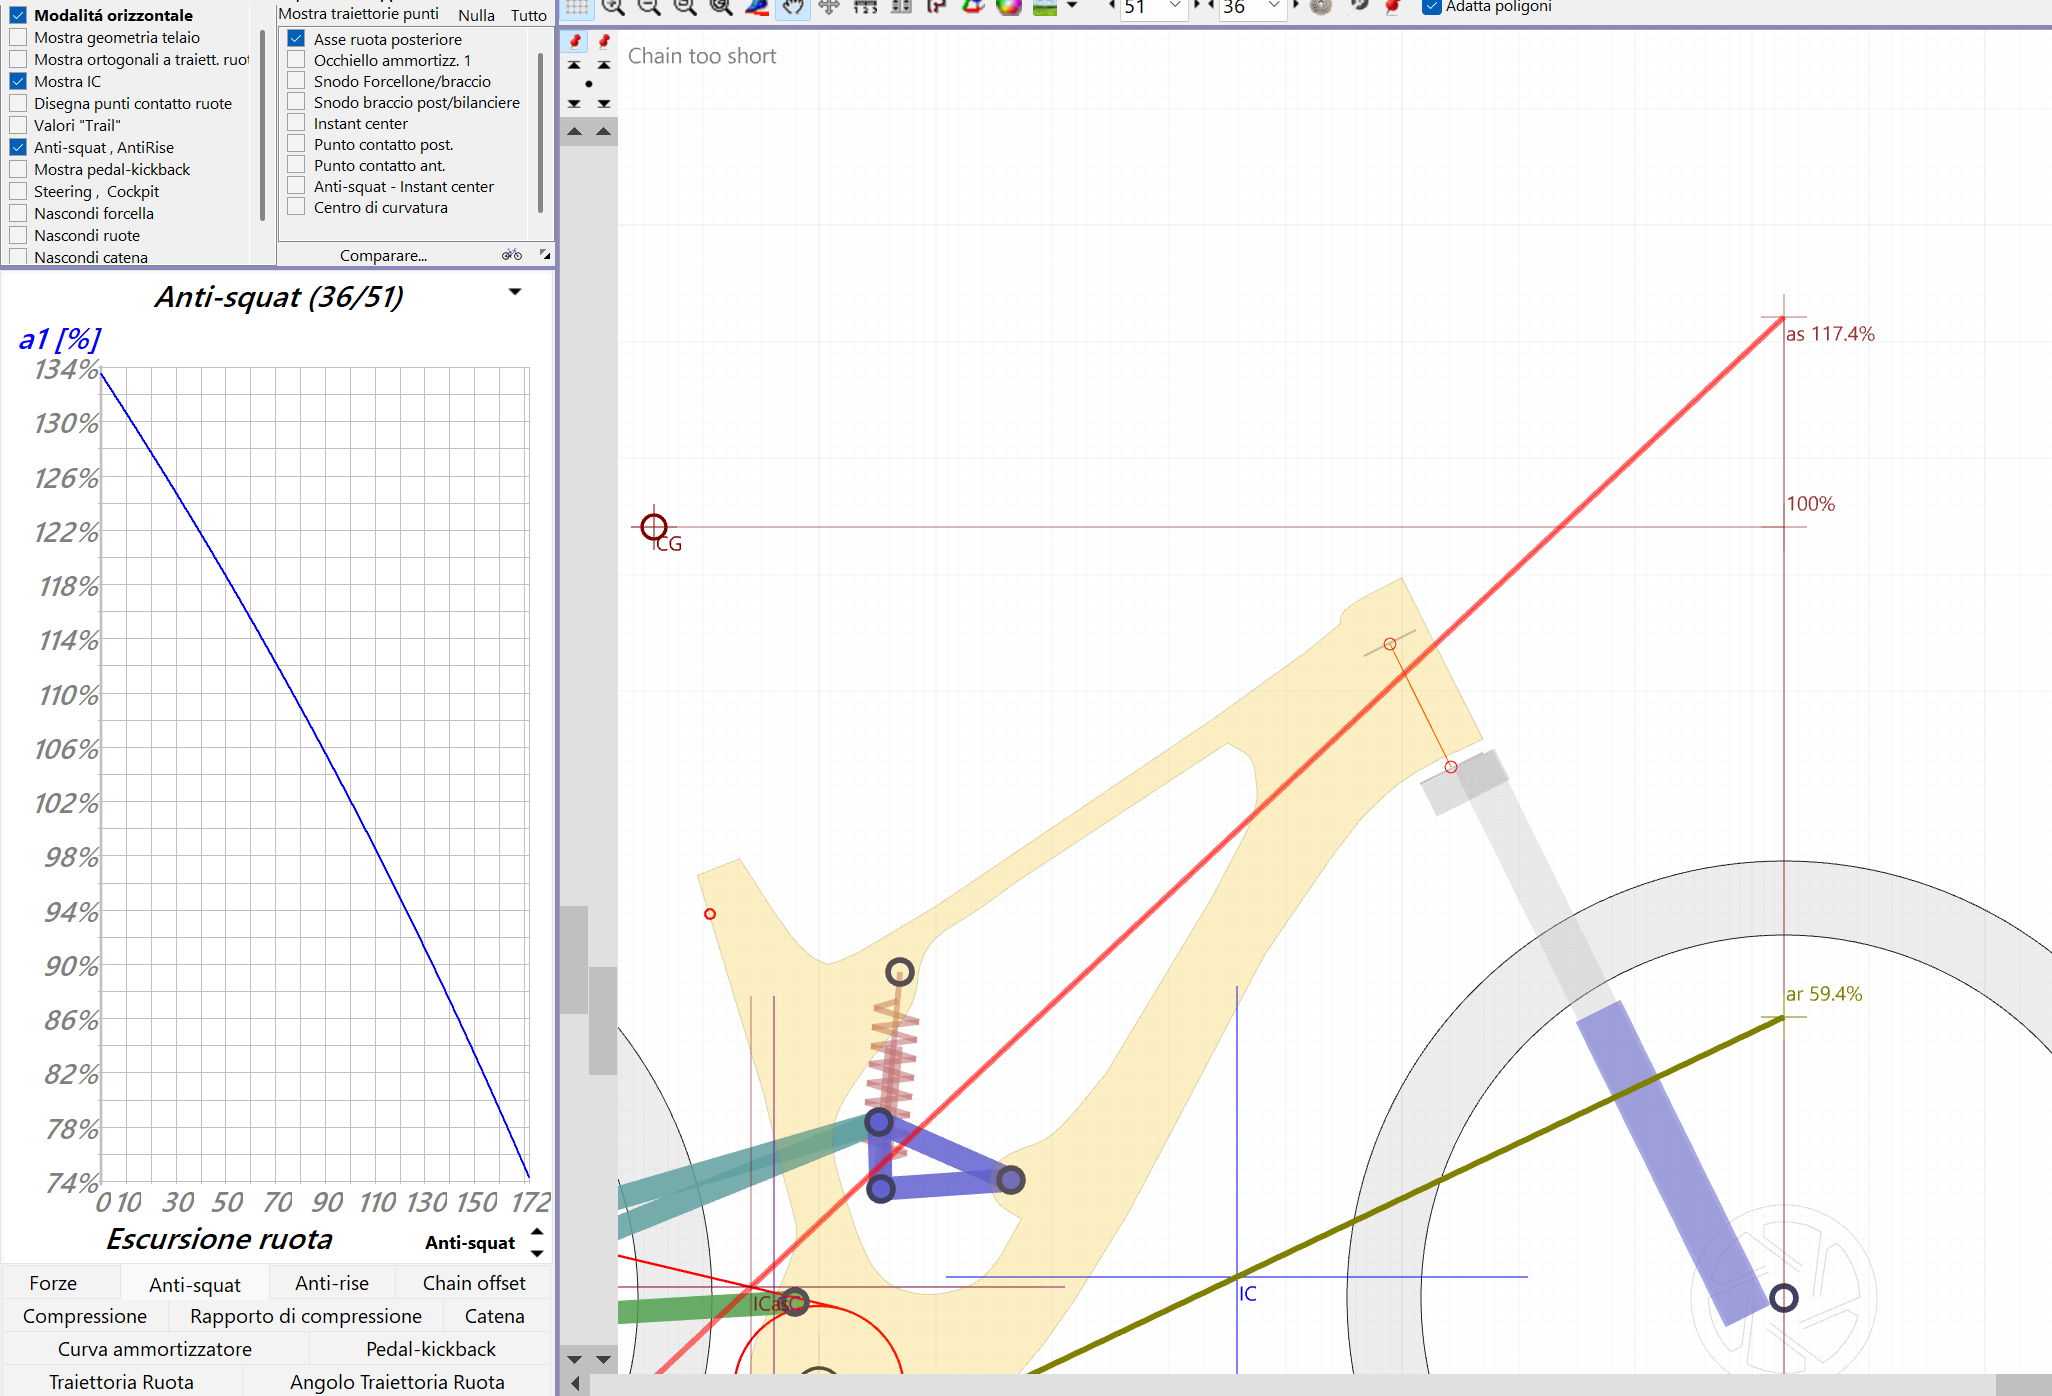Click Tutto to select all trajectories
This screenshot has width=2052, height=1396.
tap(529, 15)
